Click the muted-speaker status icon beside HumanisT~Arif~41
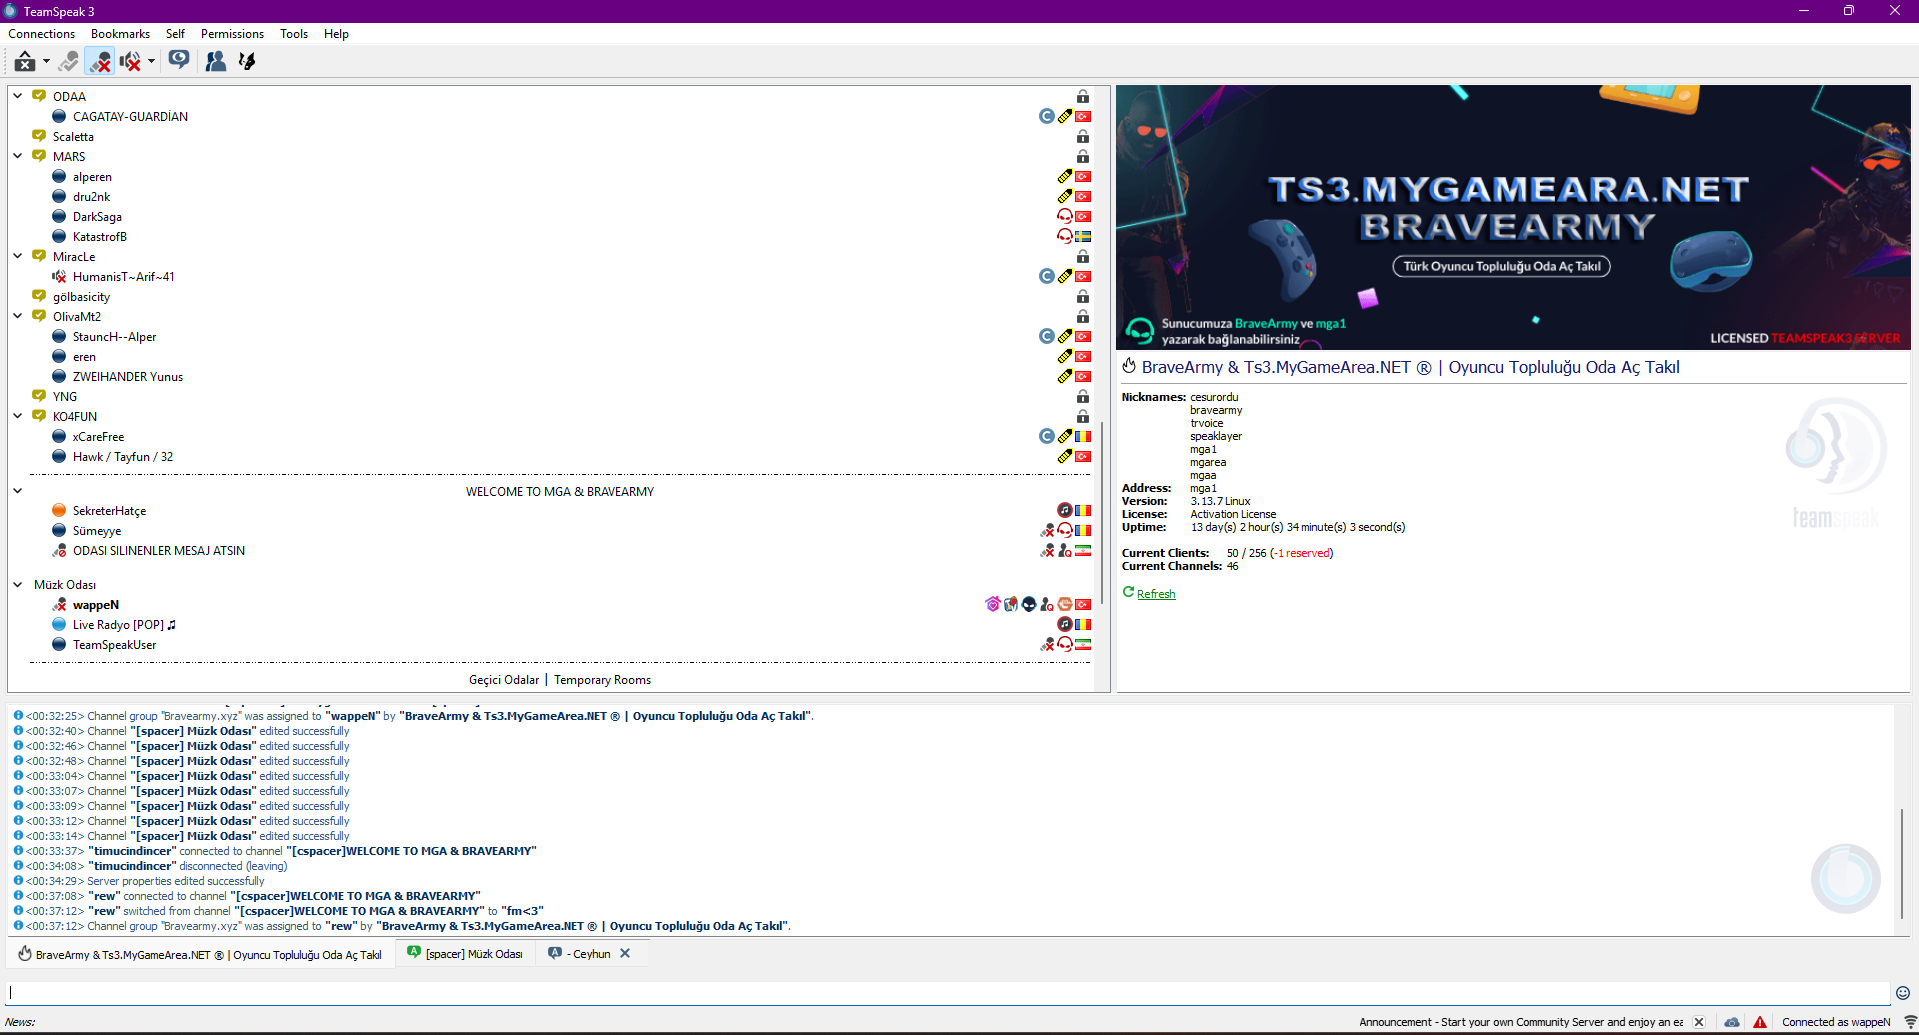Image resolution: width=1919 pixels, height=1035 pixels. pos(59,277)
